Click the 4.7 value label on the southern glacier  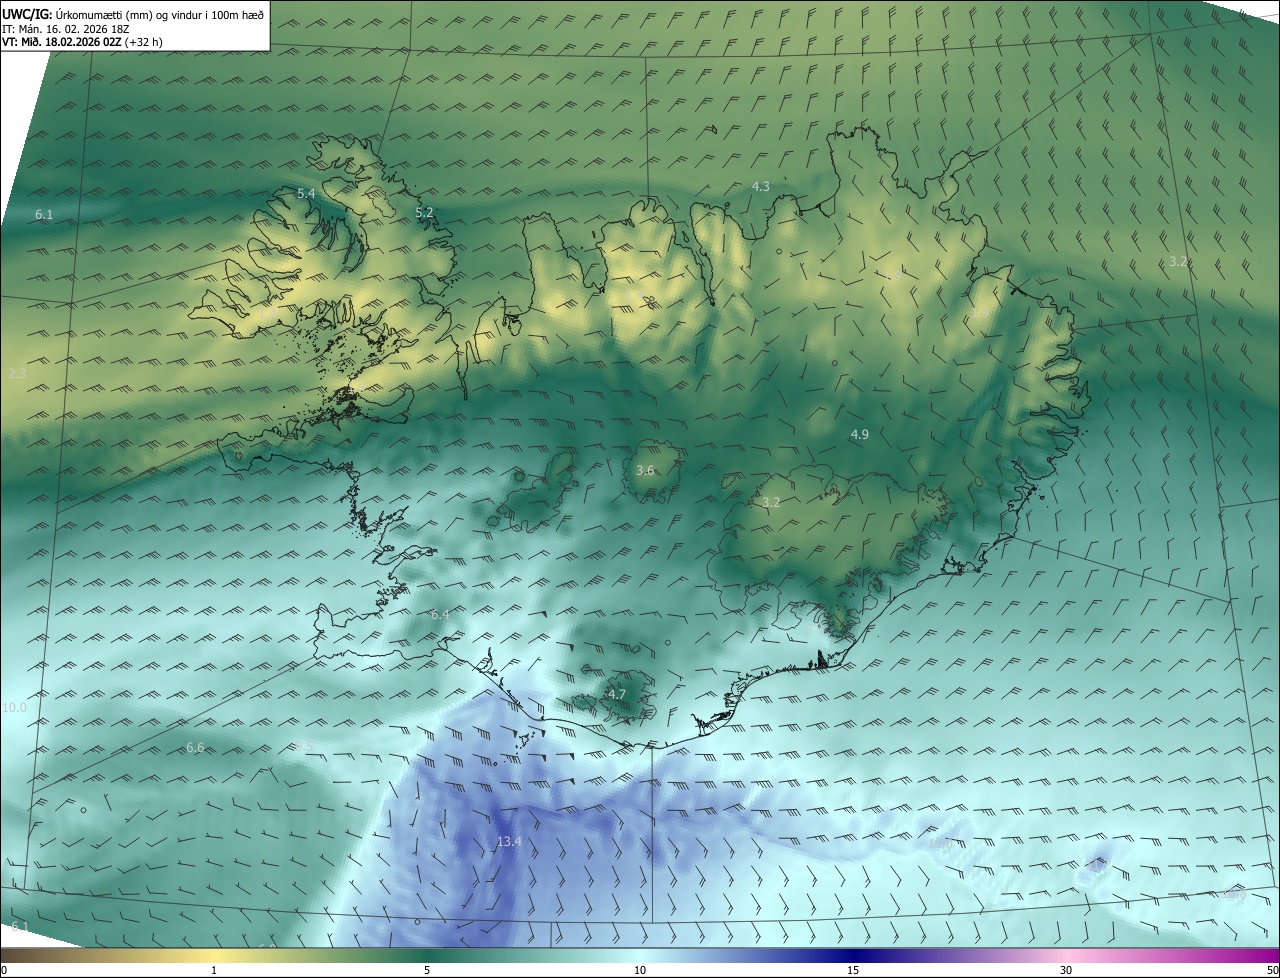pyautogui.click(x=617, y=694)
